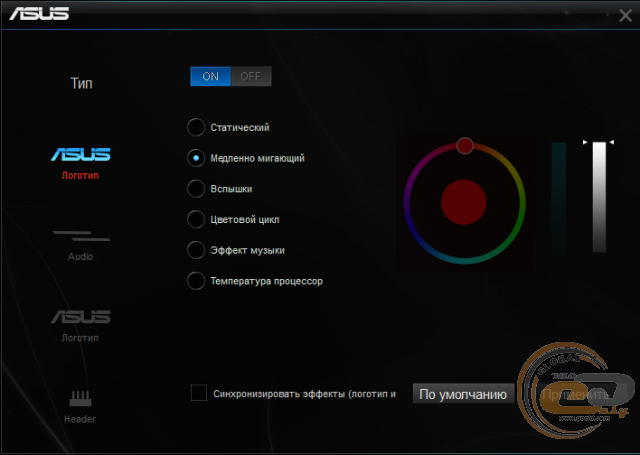
Task: Select the Статический radio button
Action: [x=196, y=127]
